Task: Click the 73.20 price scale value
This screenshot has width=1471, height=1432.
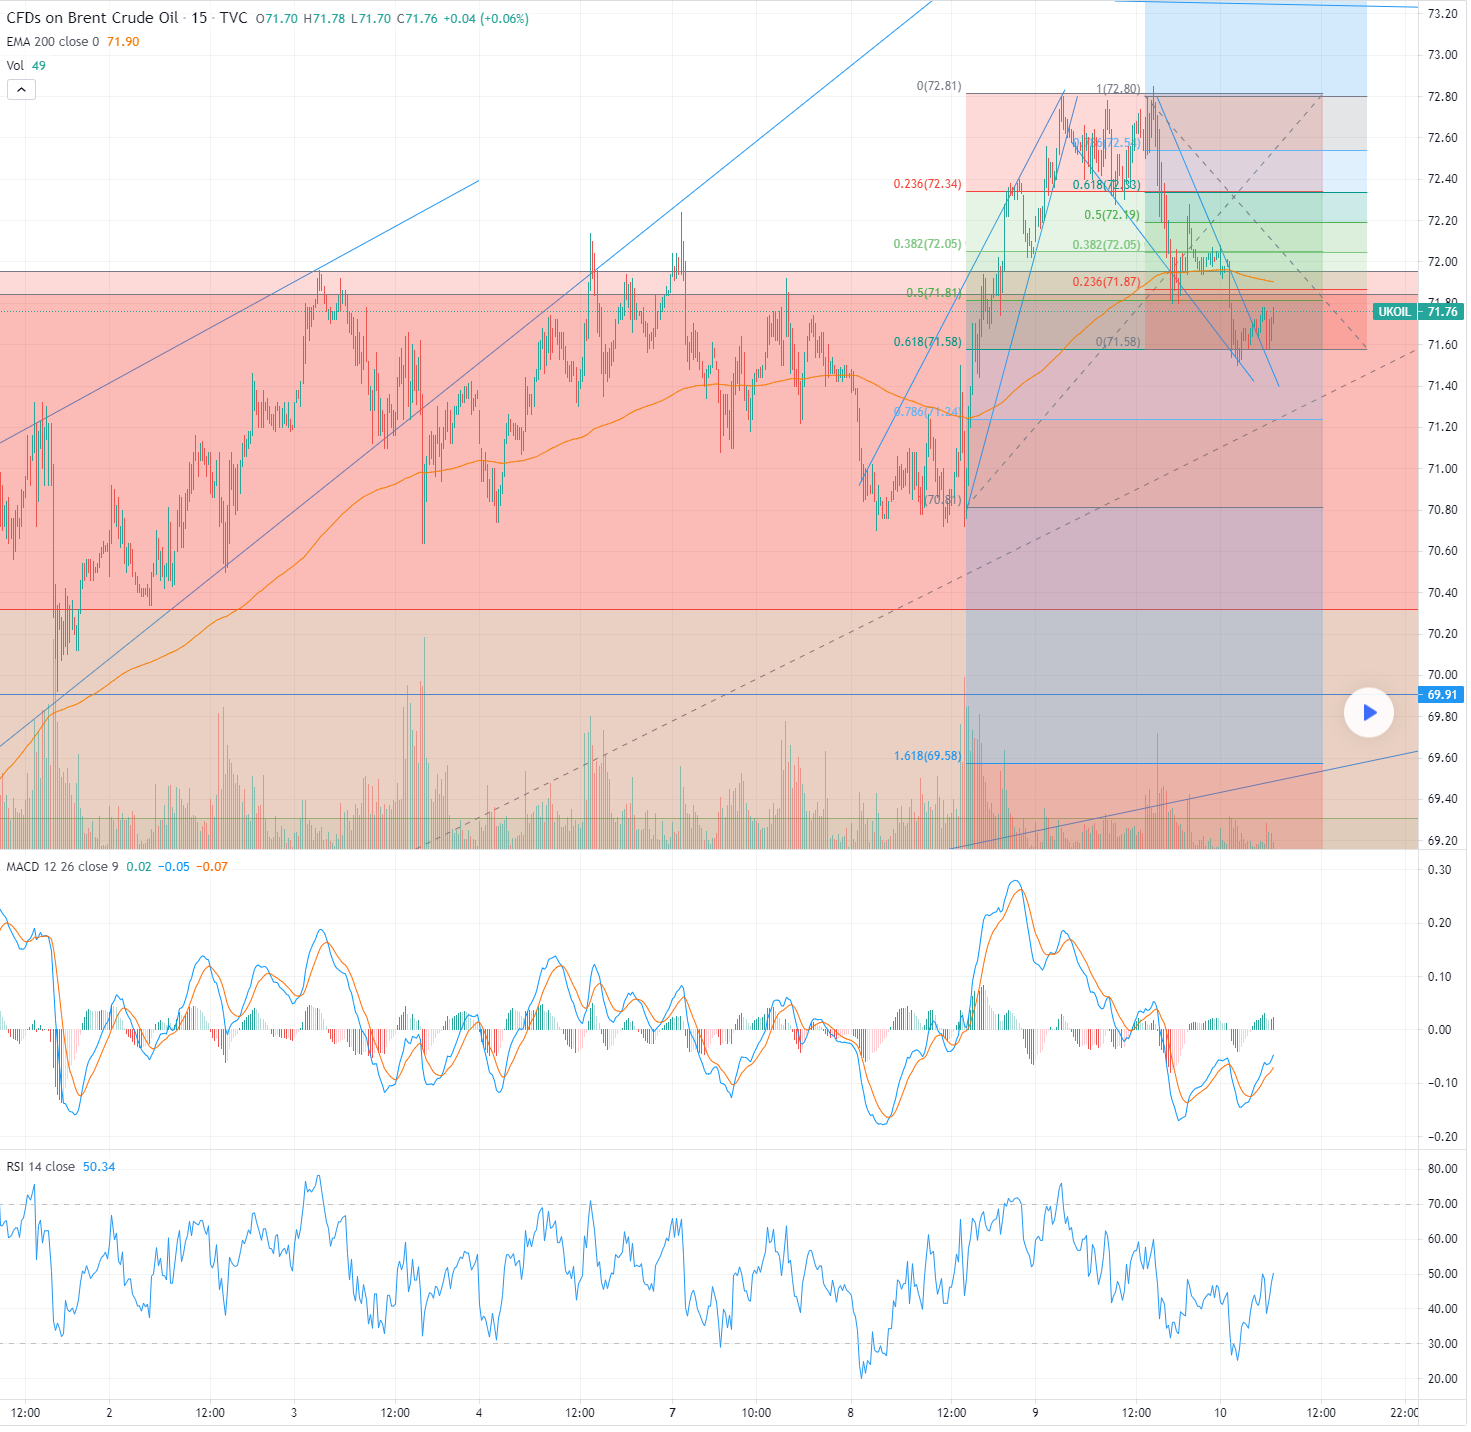Action: coord(1441,14)
